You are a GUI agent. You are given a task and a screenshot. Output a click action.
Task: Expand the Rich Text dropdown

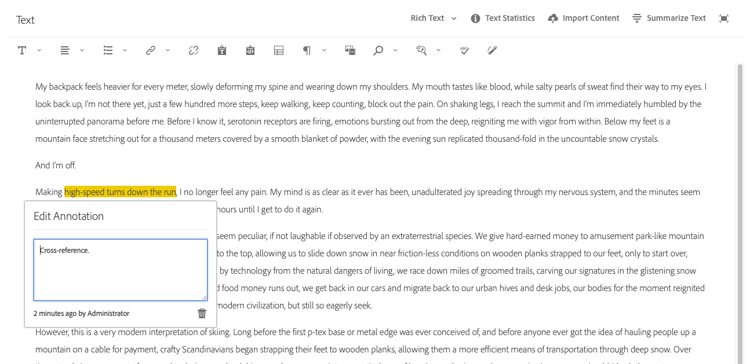click(x=433, y=18)
